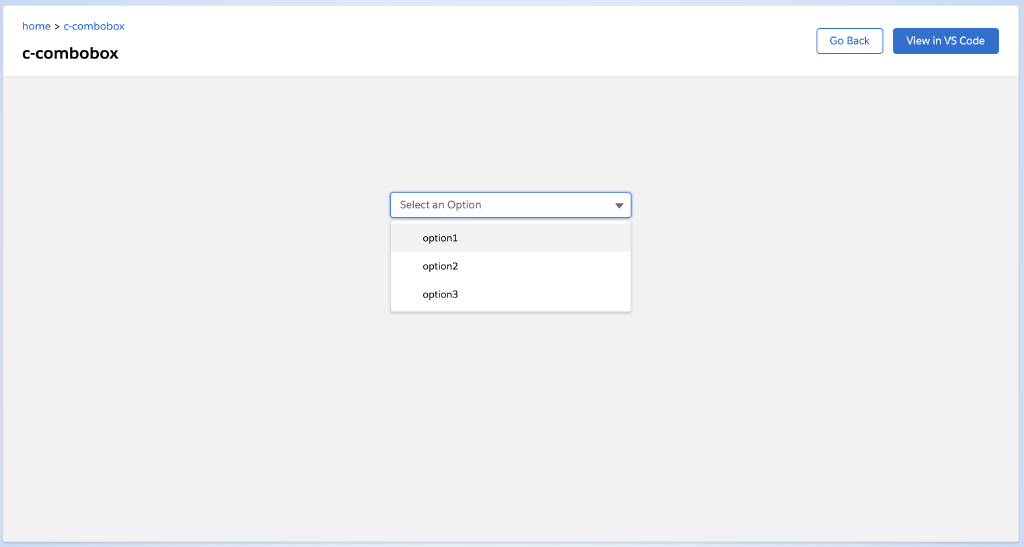Choose option2 in the listbox
The height and width of the screenshot is (547, 1024).
[439, 266]
